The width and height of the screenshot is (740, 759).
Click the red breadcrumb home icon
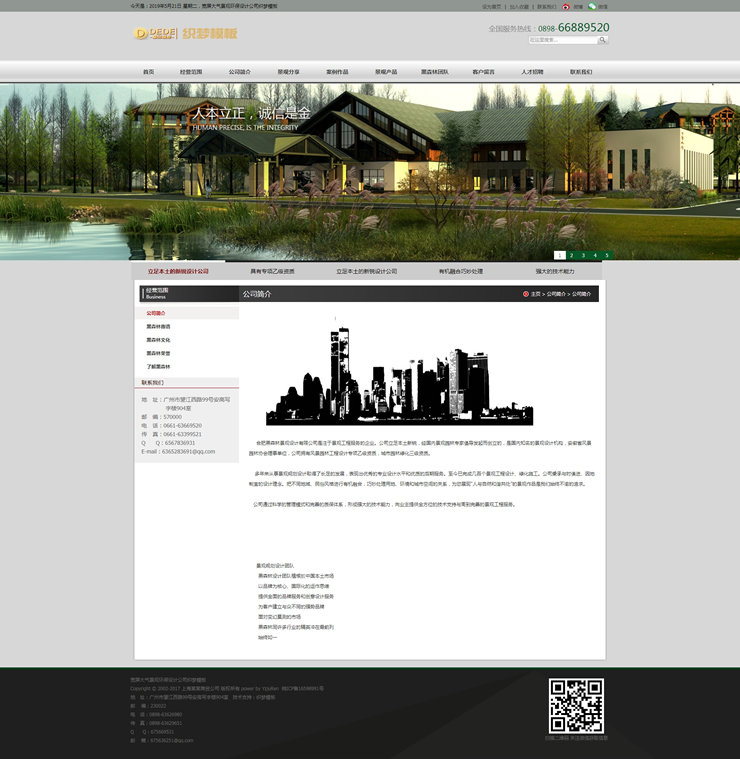point(526,294)
